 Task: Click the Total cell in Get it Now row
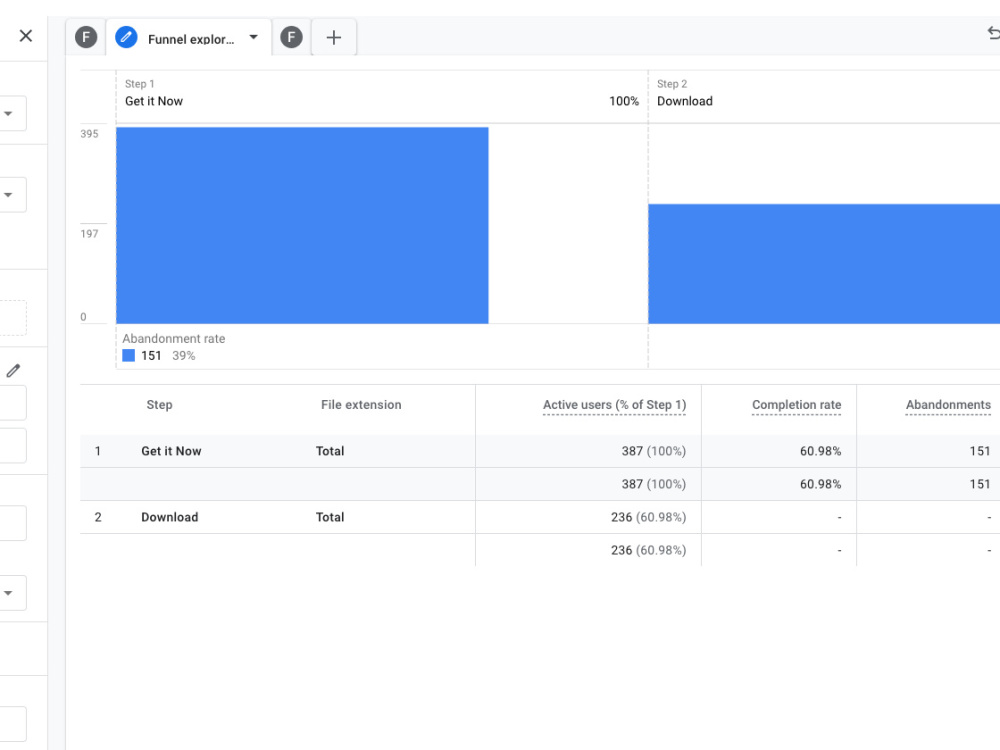click(330, 451)
